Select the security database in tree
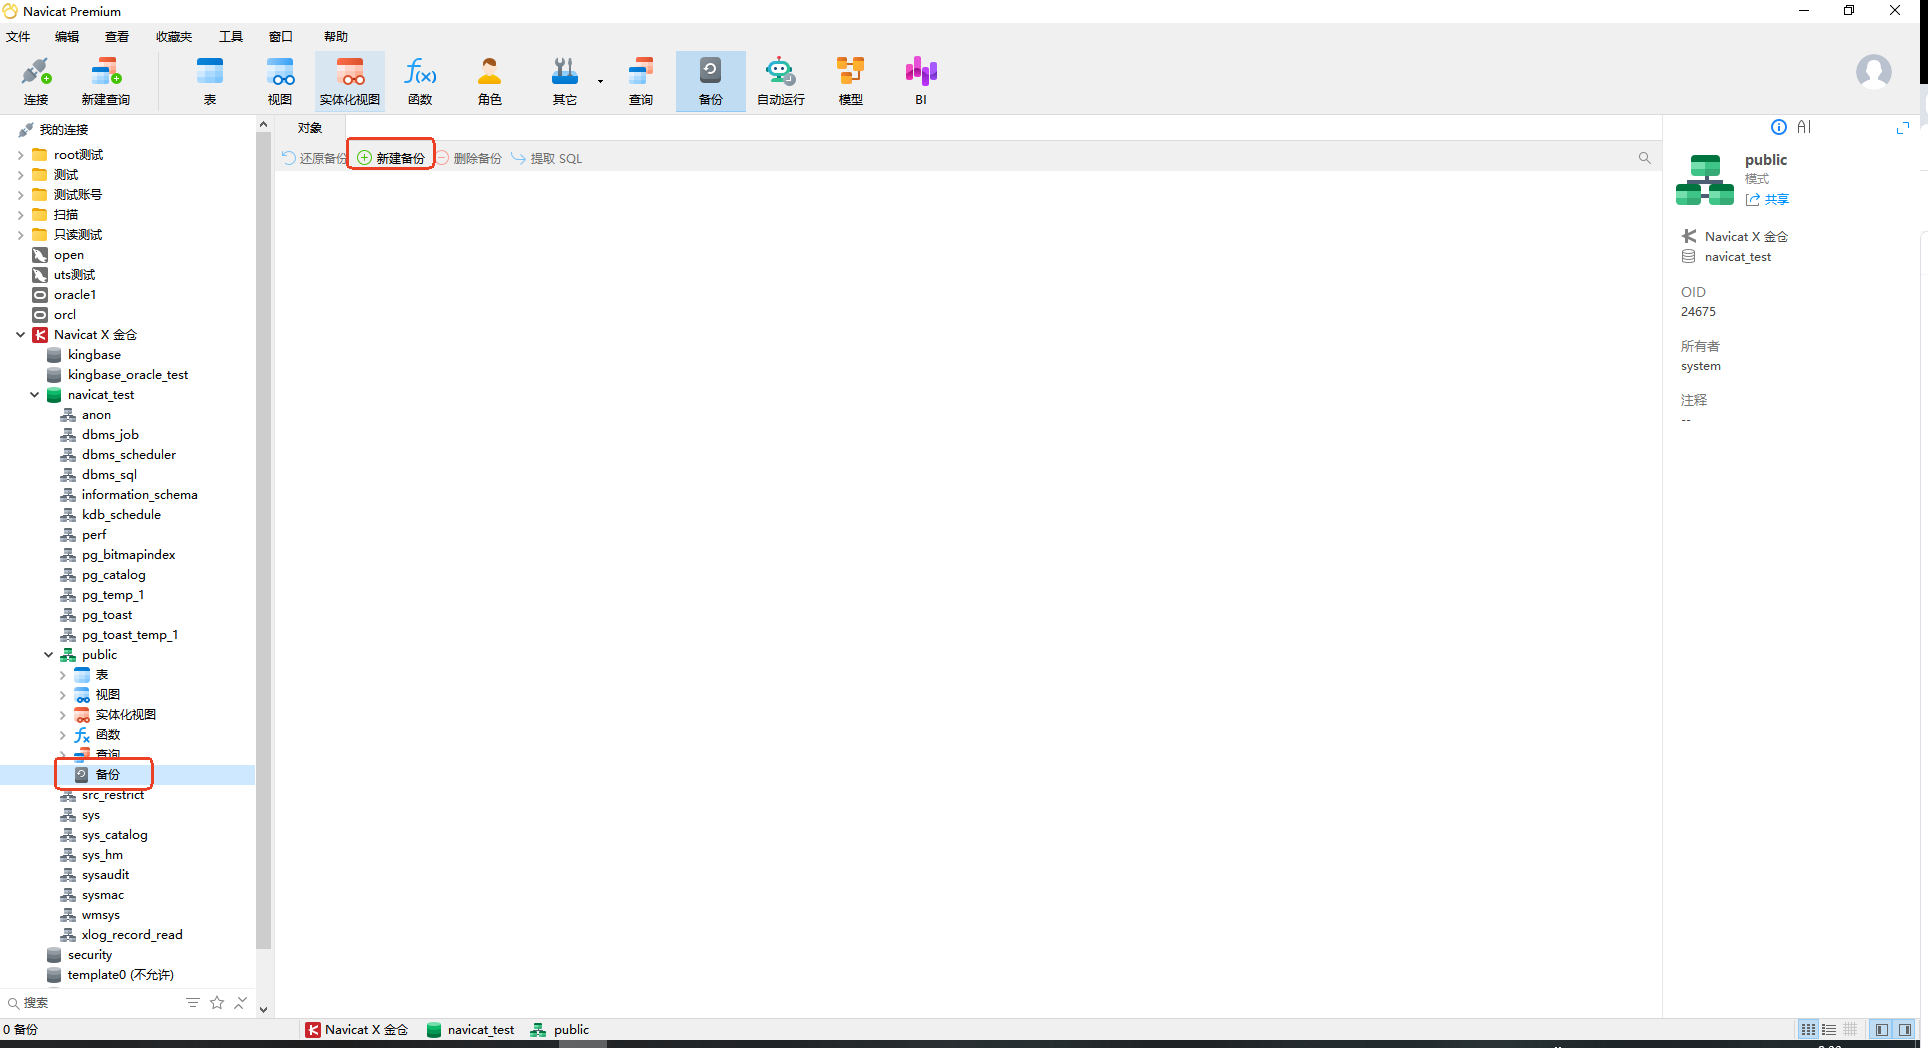 90,955
